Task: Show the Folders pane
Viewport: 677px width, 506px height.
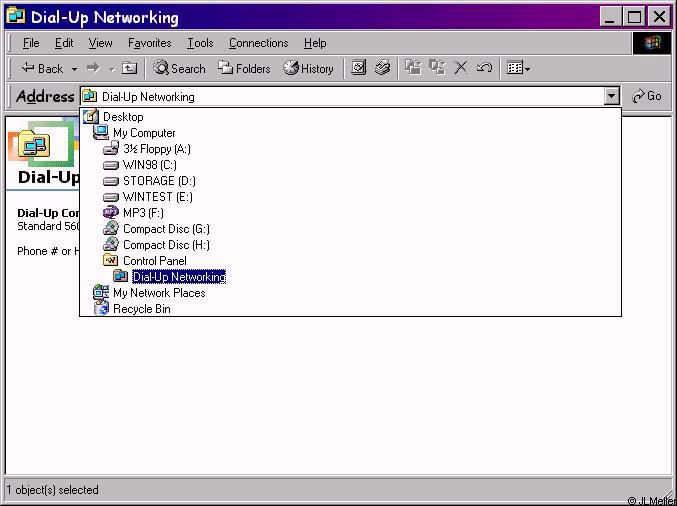Action: [x=244, y=68]
